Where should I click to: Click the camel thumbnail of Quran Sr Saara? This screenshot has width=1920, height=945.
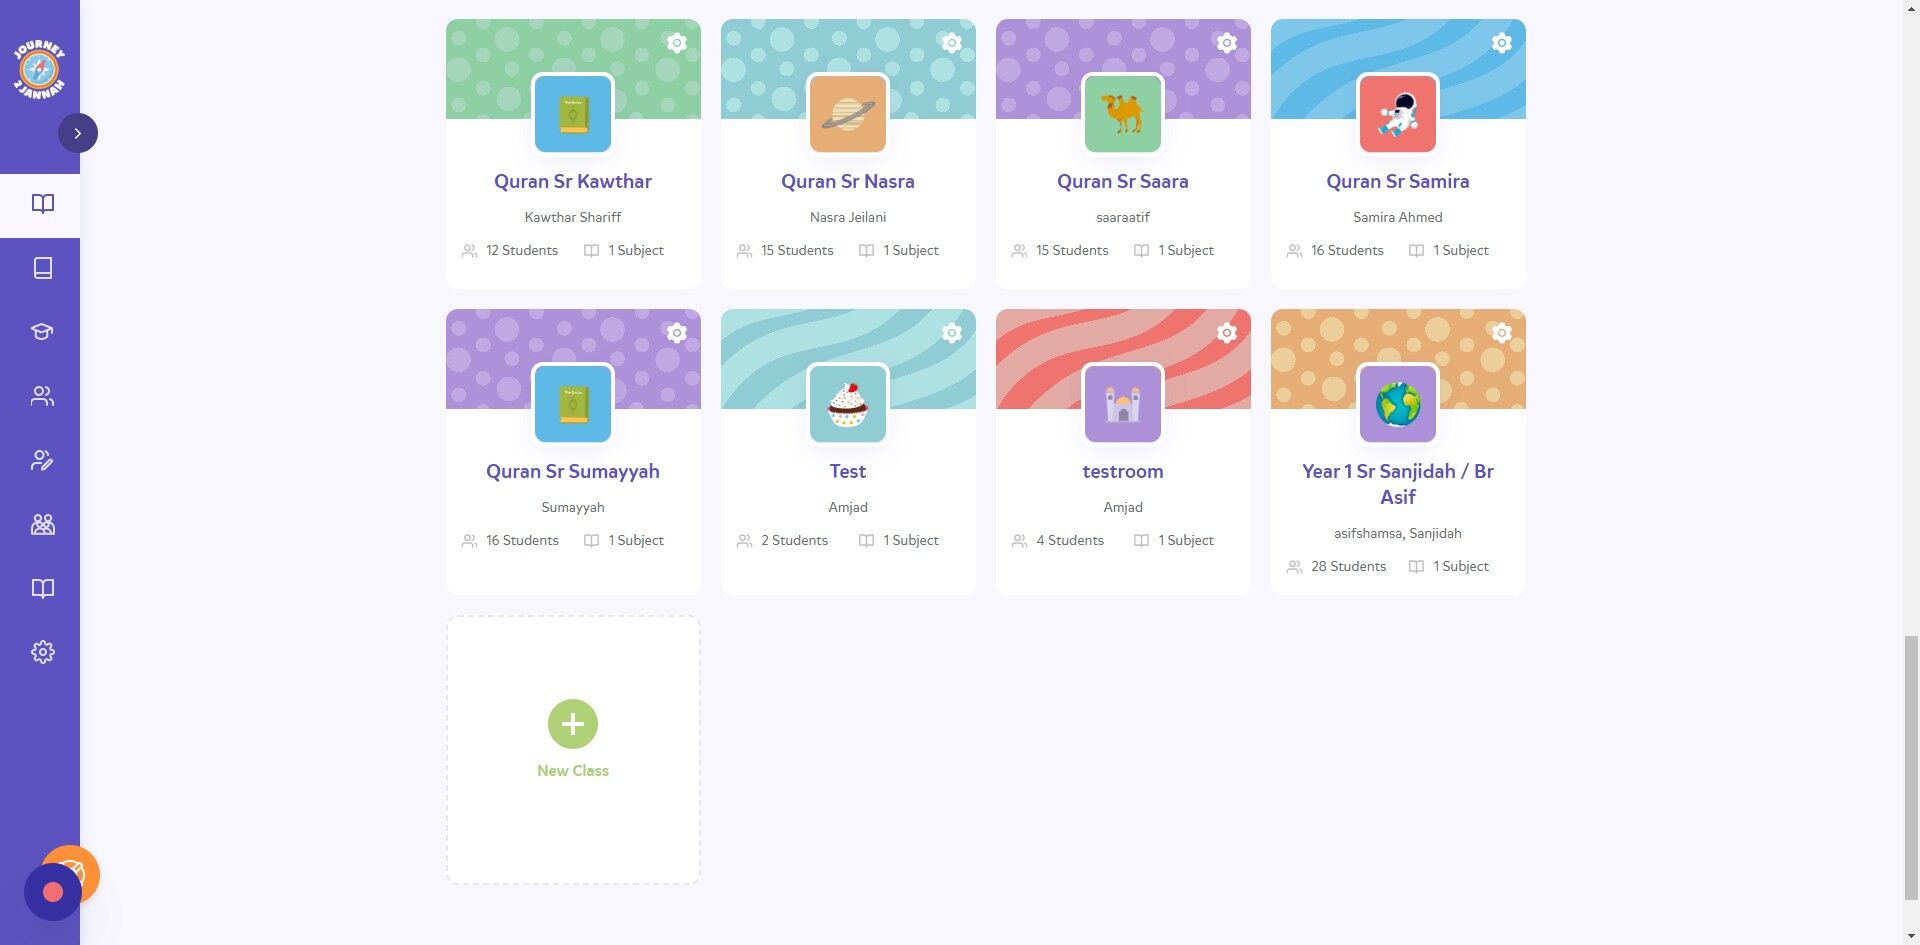point(1123,114)
